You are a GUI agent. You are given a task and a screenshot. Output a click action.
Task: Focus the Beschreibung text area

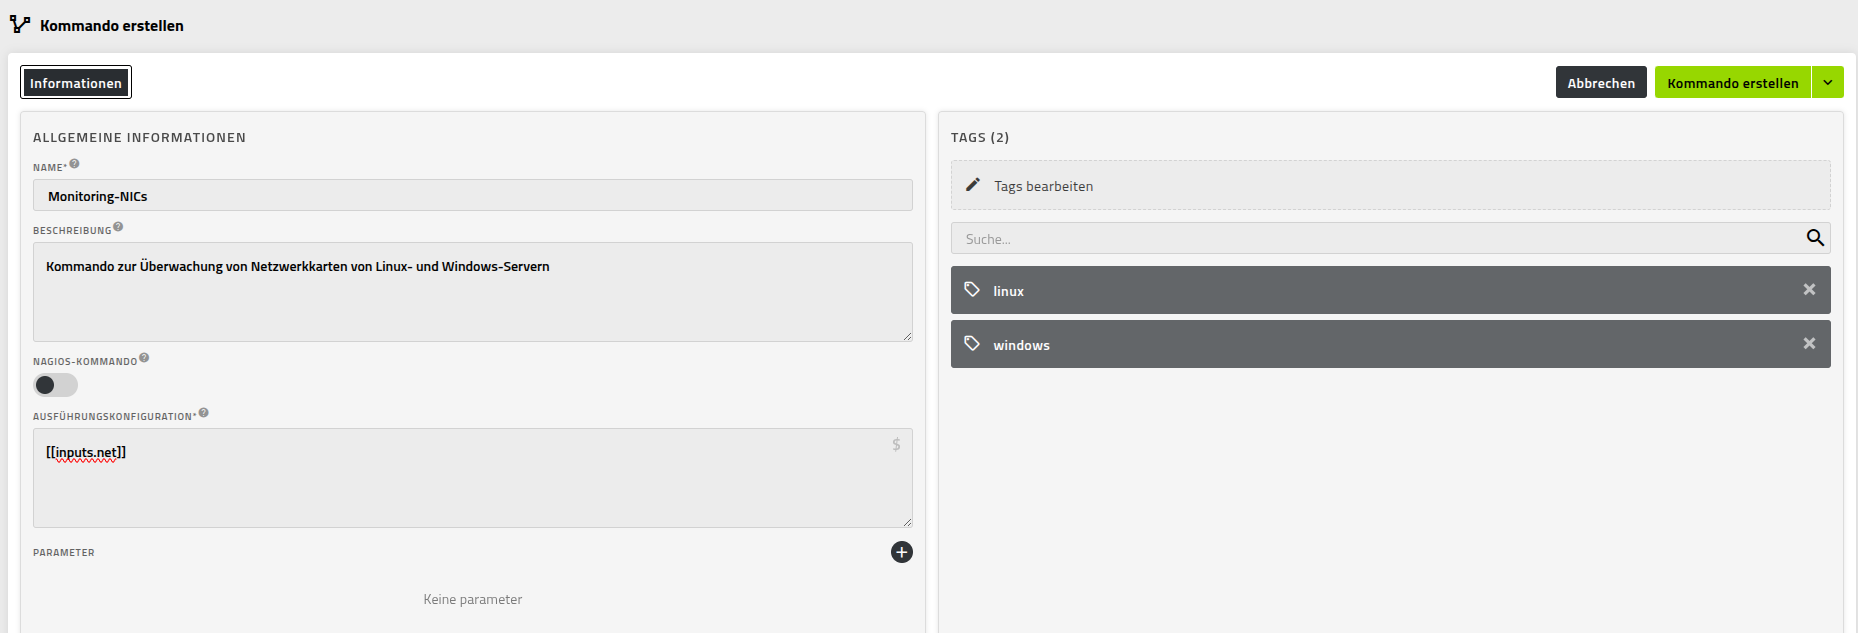tap(472, 300)
